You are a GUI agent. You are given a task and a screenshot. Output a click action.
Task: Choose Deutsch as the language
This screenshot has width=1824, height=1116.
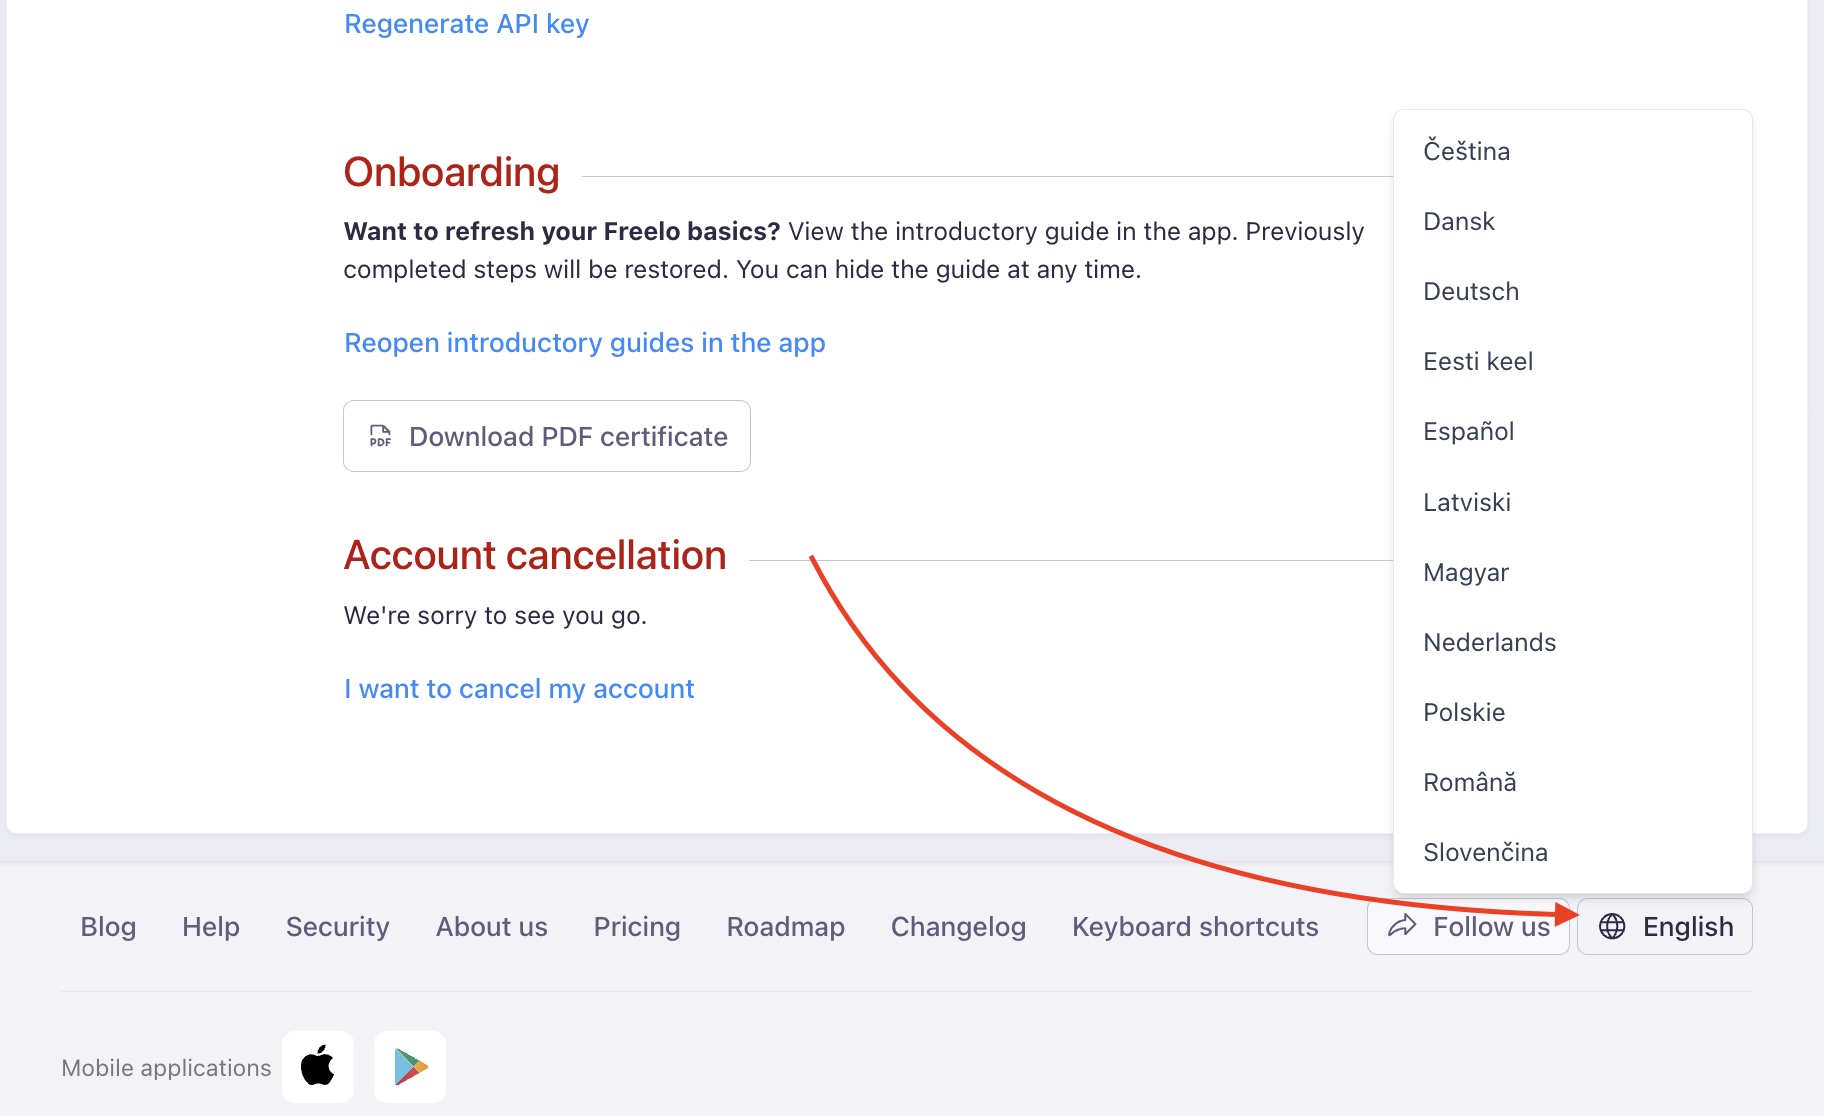[x=1471, y=291]
